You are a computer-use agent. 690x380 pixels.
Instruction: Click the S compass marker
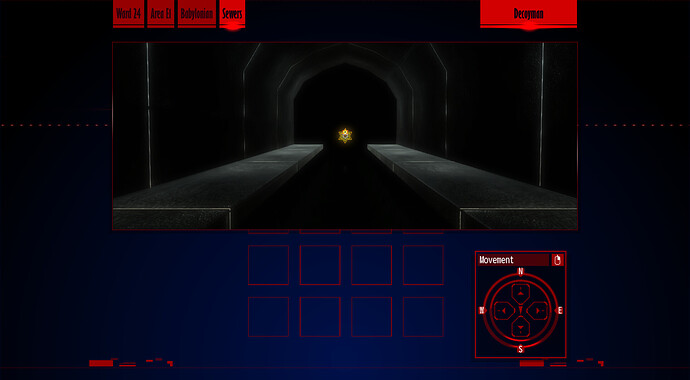521,349
